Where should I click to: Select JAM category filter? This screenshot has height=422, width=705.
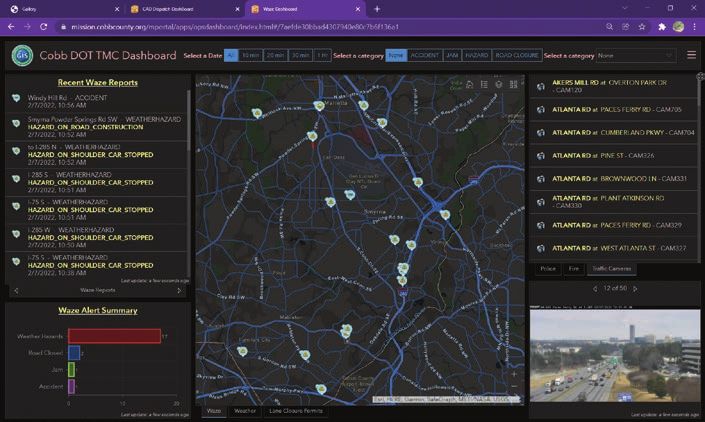pyautogui.click(x=452, y=55)
